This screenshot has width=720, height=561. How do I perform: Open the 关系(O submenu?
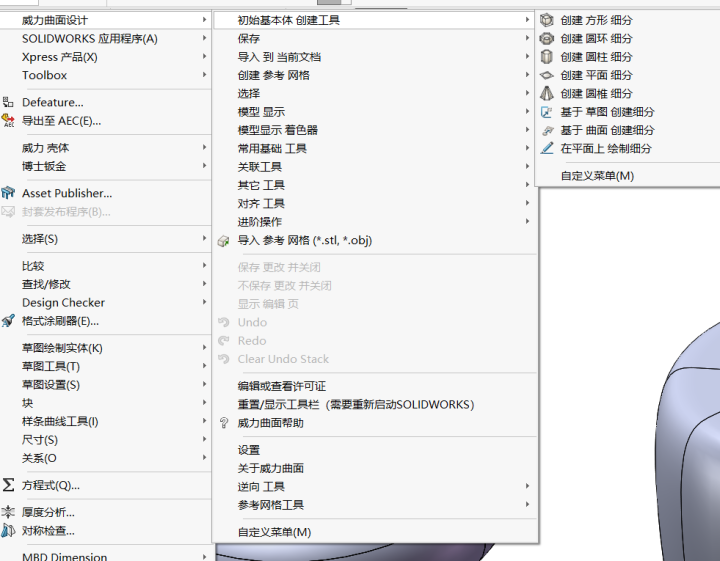[x=105, y=458]
